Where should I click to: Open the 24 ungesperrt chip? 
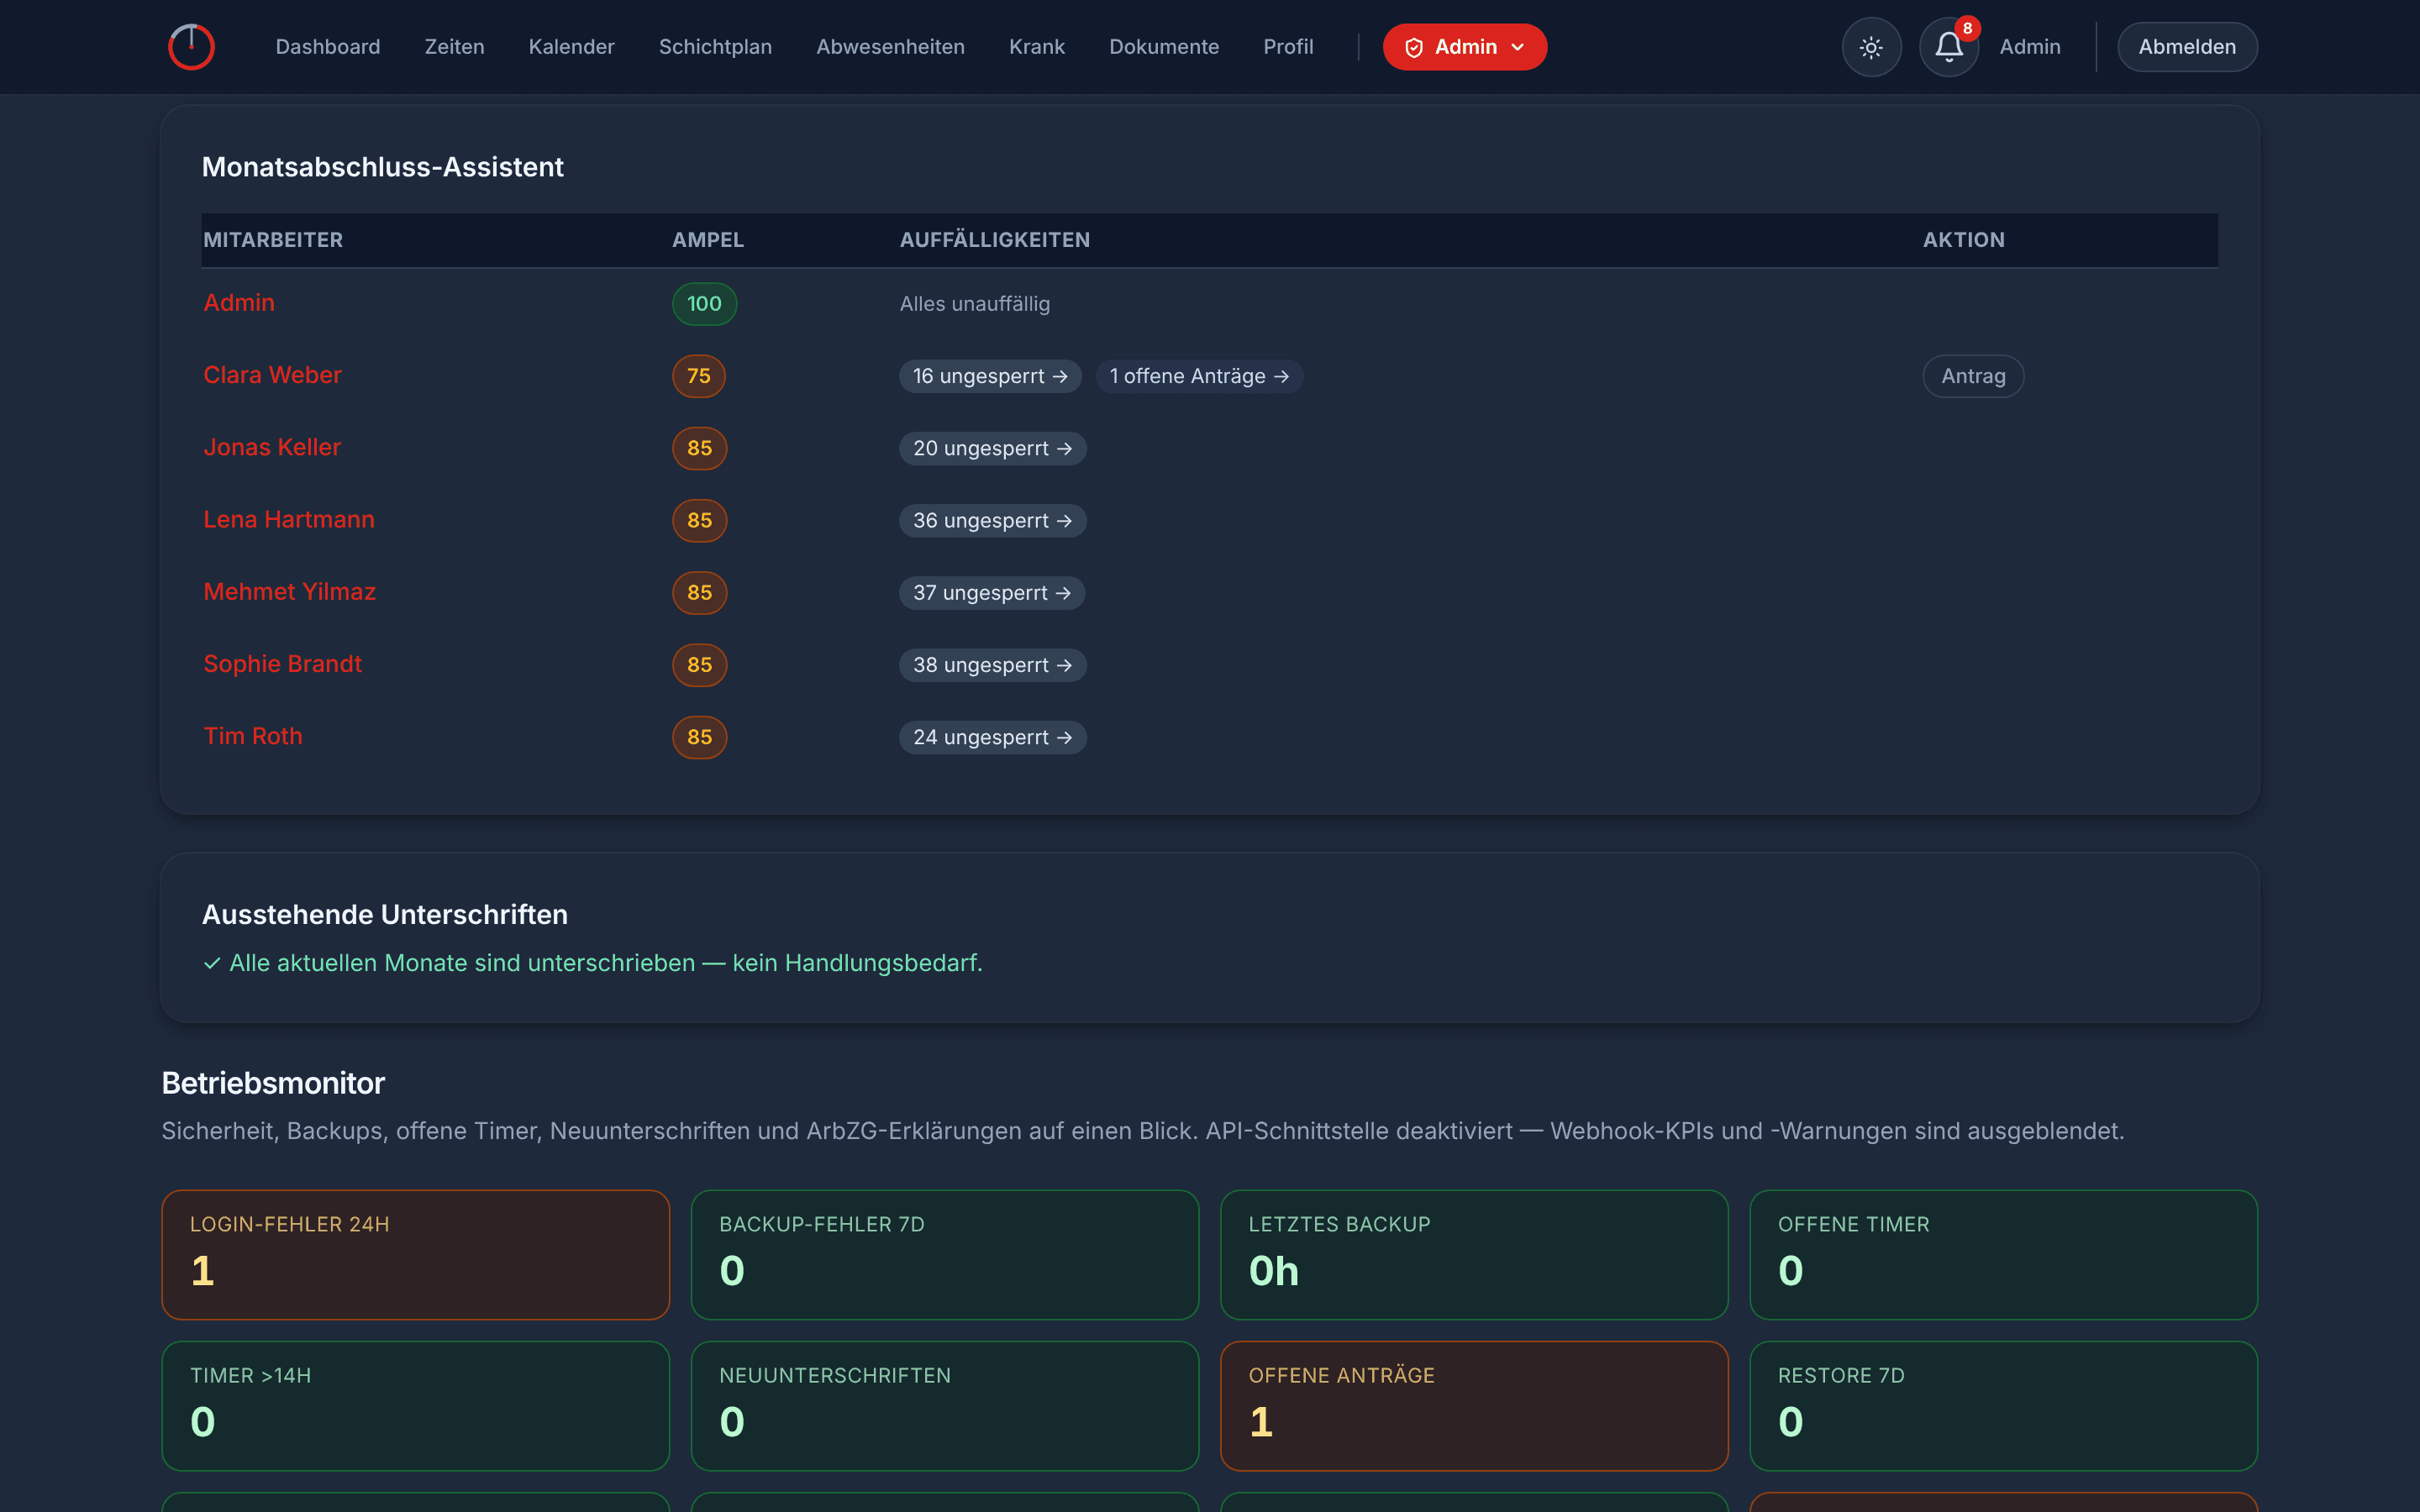[x=992, y=737]
